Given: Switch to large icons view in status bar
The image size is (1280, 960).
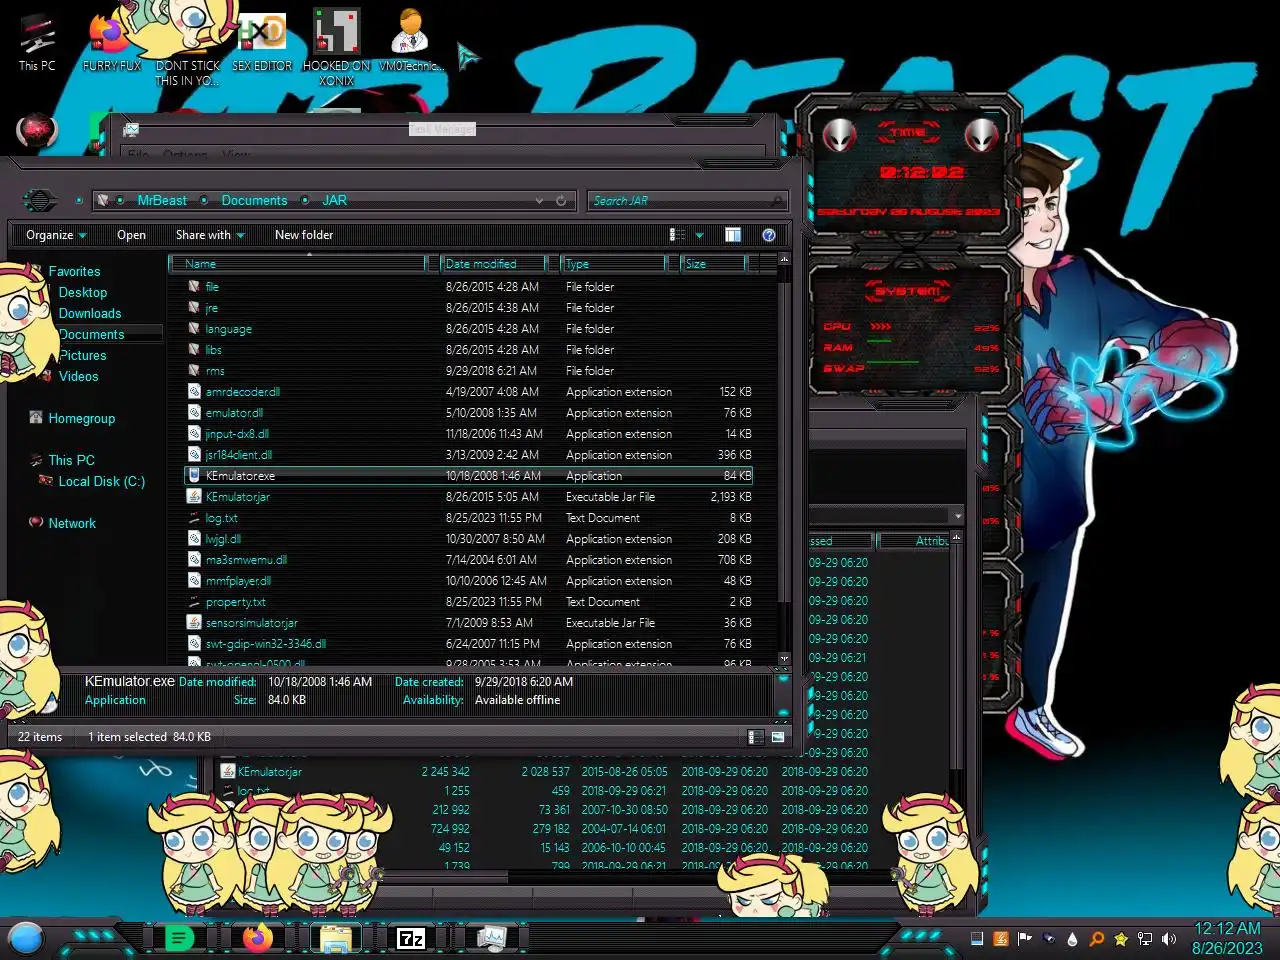Looking at the screenshot, I should coord(778,737).
